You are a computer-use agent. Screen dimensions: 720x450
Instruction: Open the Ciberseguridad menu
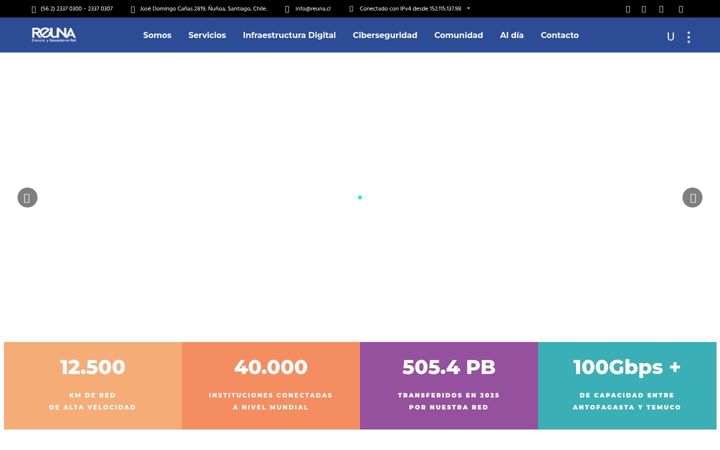click(385, 35)
